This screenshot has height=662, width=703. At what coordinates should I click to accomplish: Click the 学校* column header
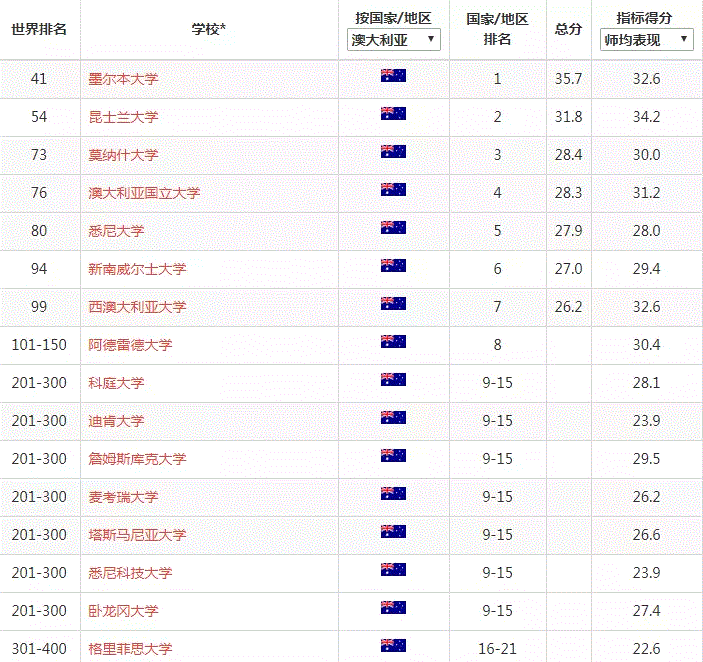(x=208, y=29)
